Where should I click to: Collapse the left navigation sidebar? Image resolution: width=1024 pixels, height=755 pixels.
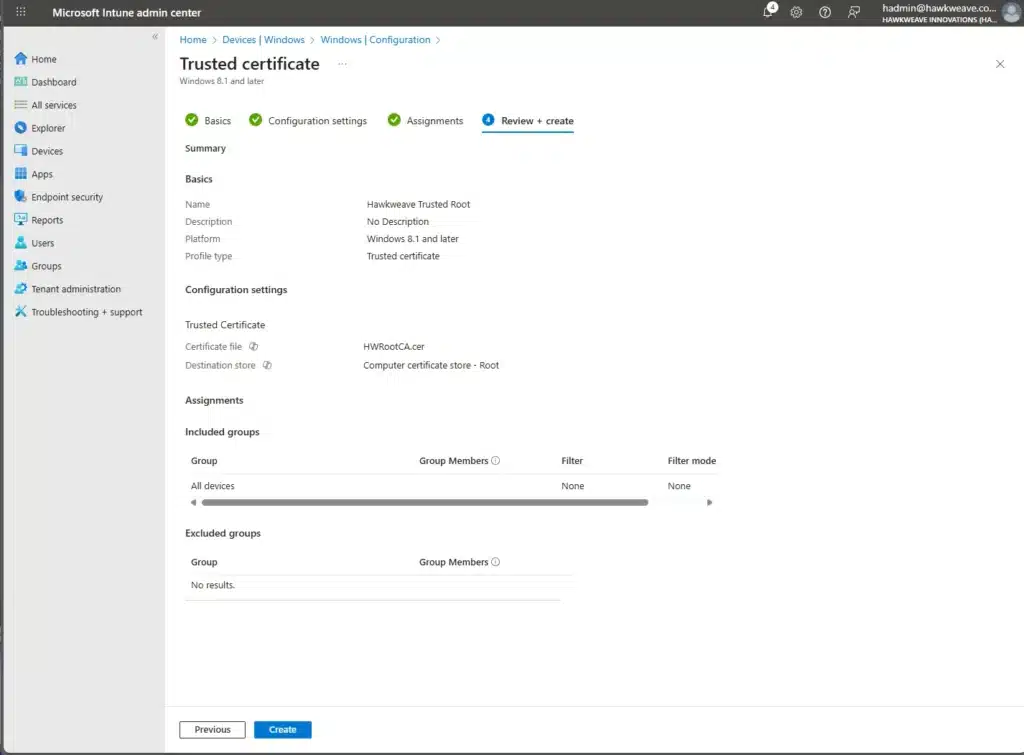coord(155,37)
